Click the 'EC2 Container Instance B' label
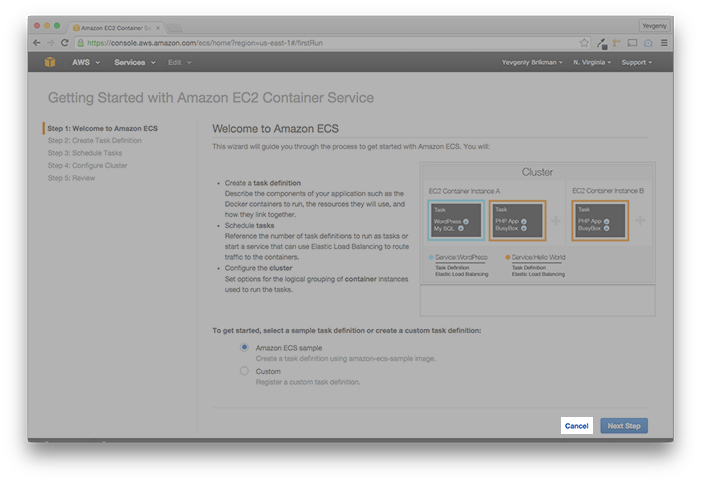The width and height of the screenshot is (701, 482). pos(608,191)
